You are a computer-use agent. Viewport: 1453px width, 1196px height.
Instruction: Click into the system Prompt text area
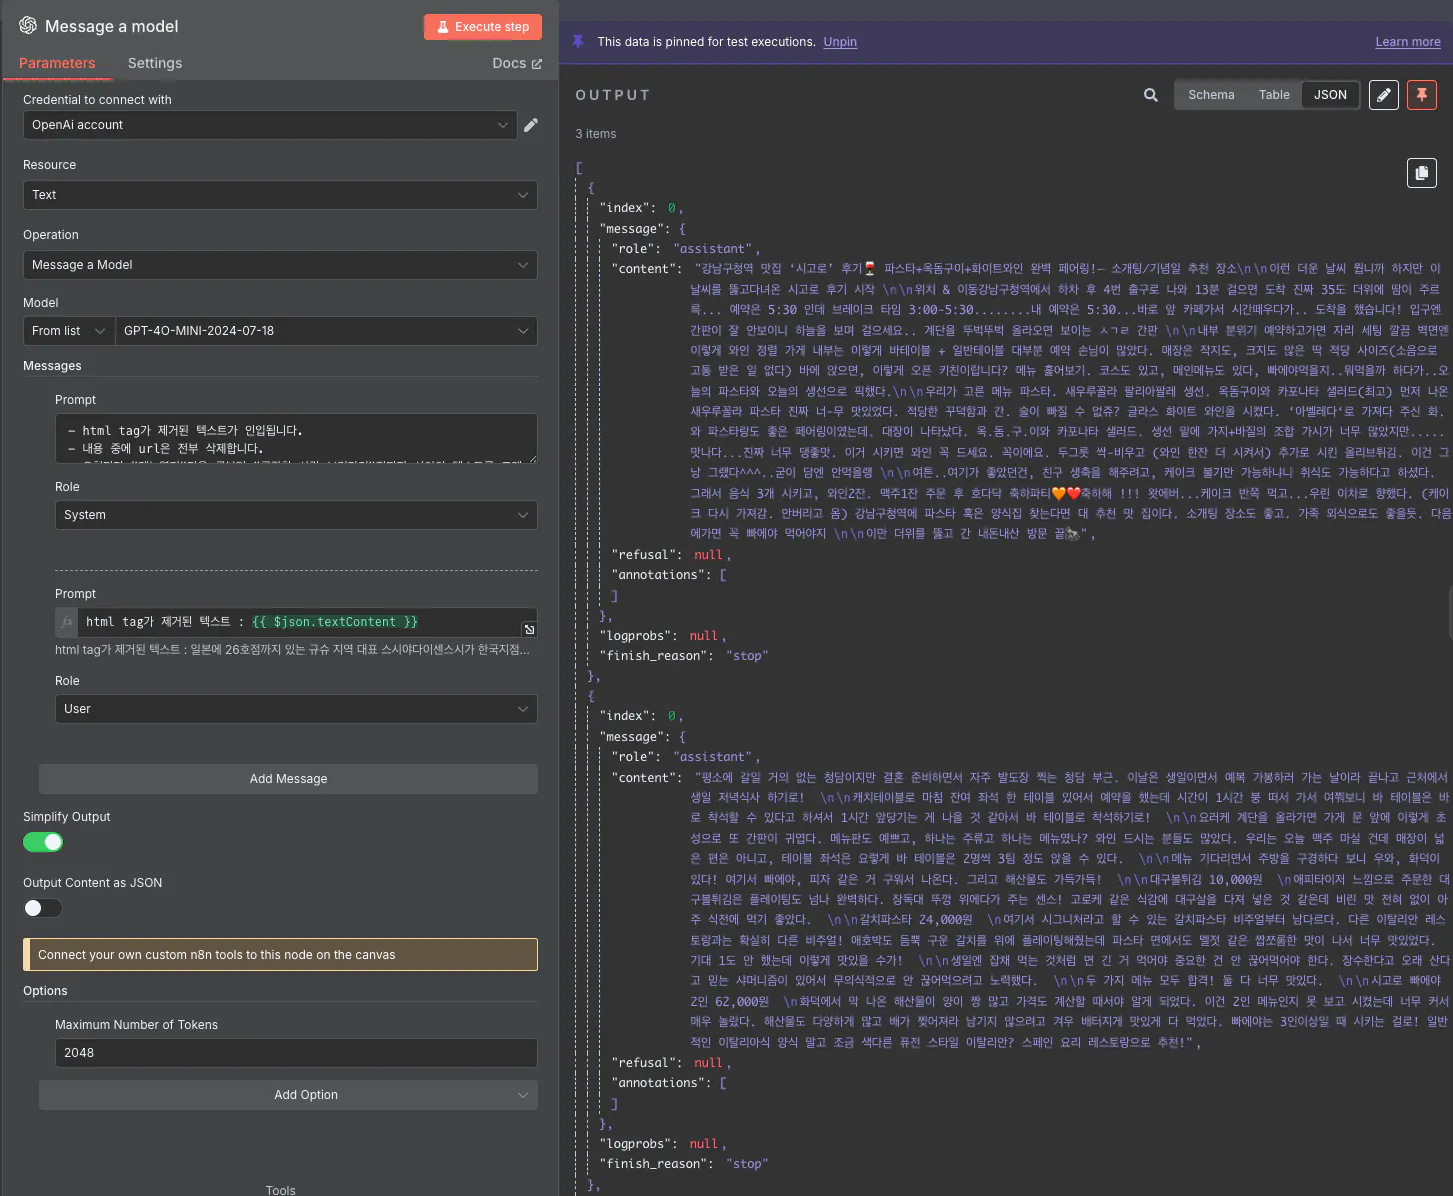click(296, 439)
